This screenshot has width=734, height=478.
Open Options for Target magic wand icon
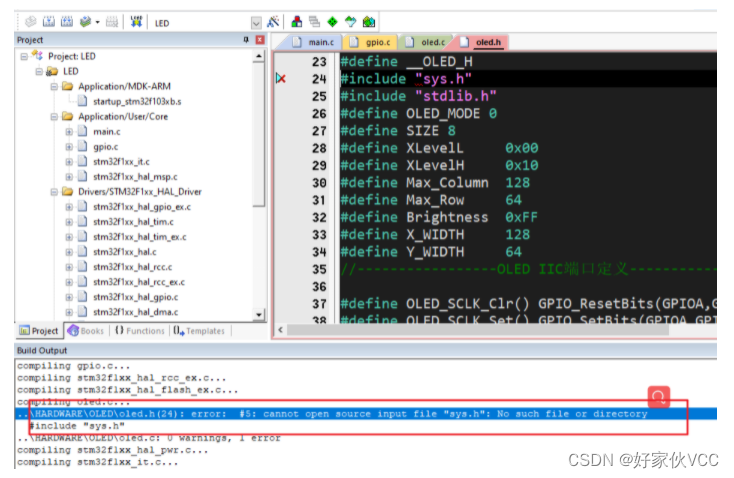[x=273, y=22]
